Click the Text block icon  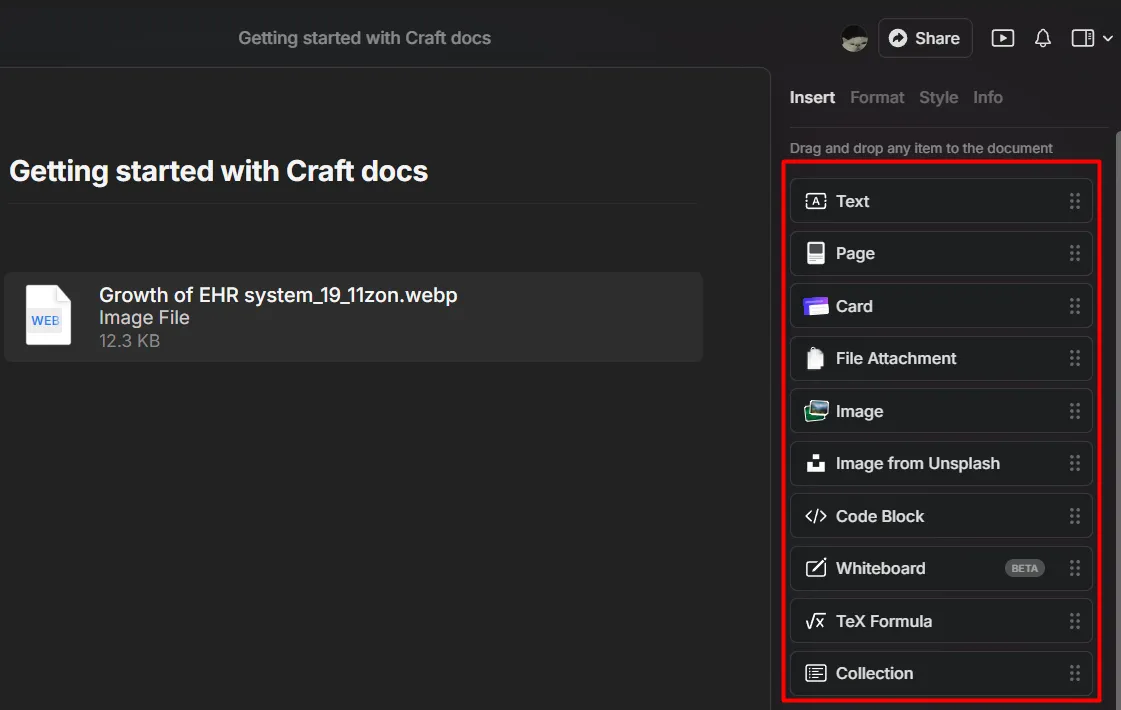[816, 201]
